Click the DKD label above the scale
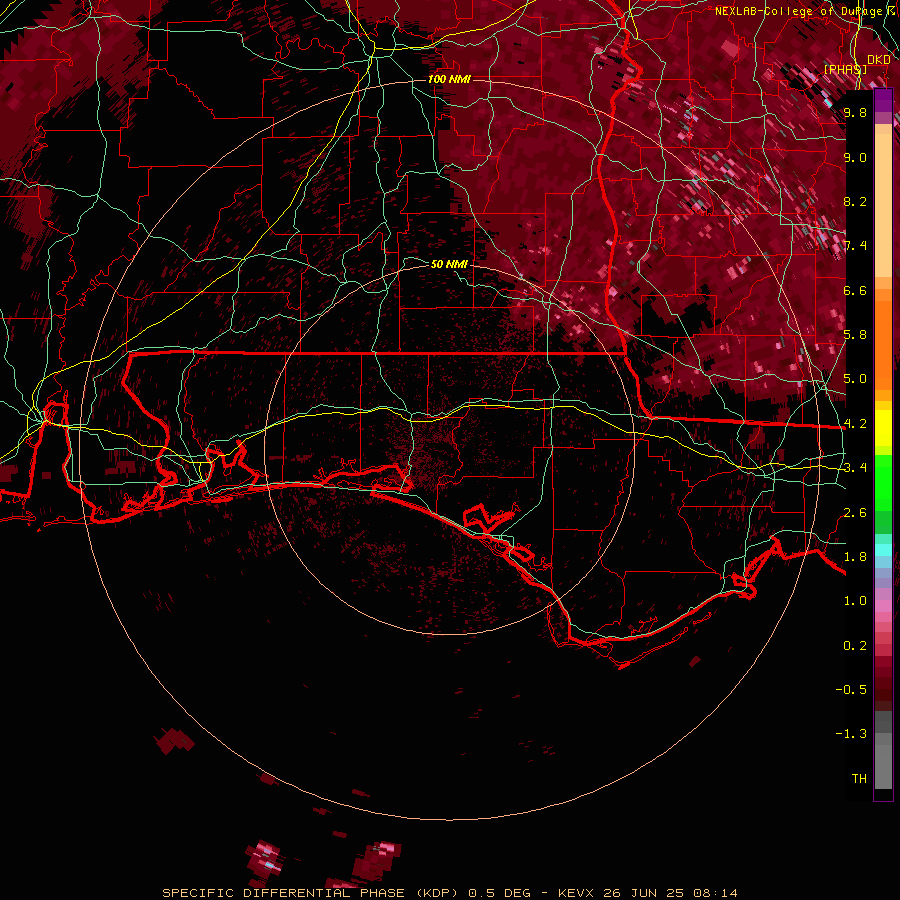The height and width of the screenshot is (900, 900). click(878, 60)
